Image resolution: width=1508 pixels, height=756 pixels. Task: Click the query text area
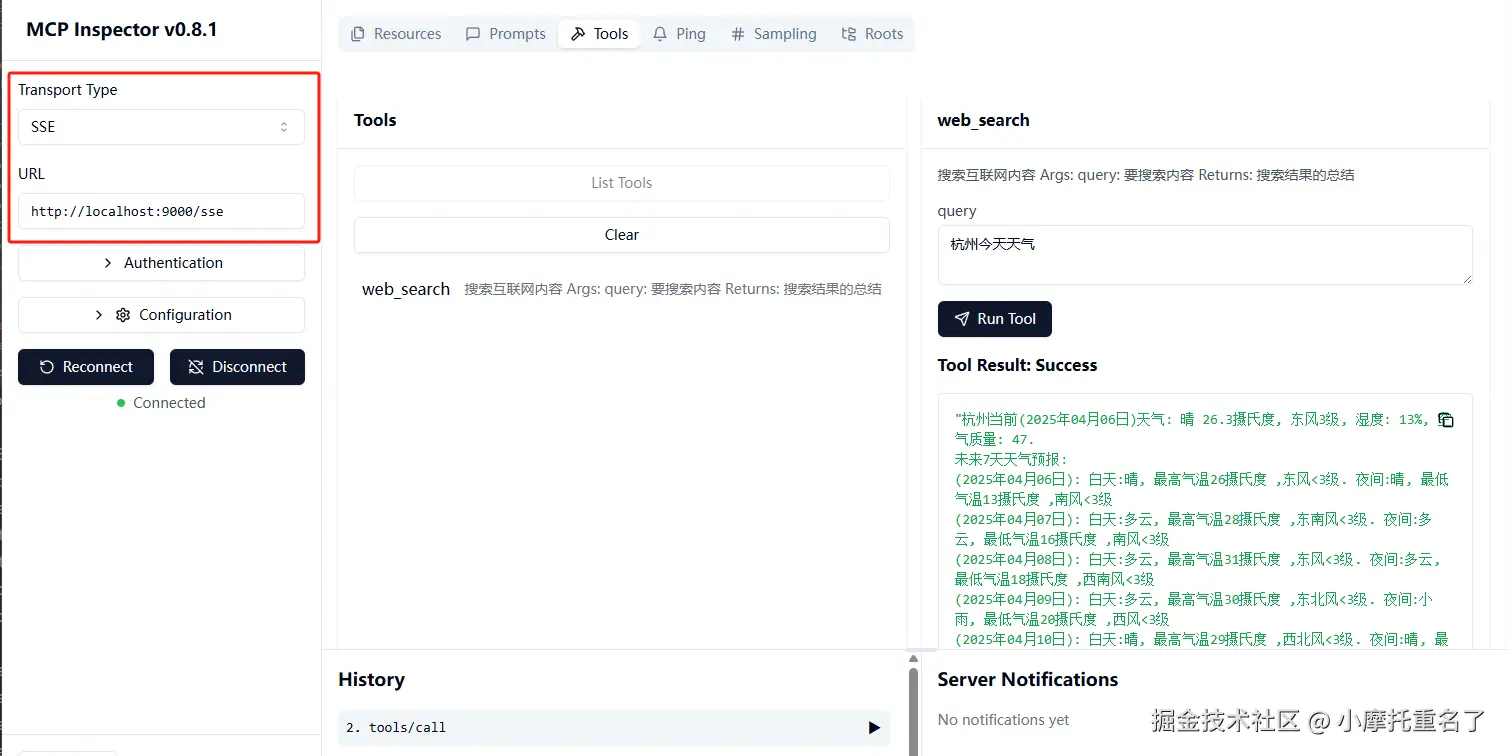pyautogui.click(x=1205, y=255)
